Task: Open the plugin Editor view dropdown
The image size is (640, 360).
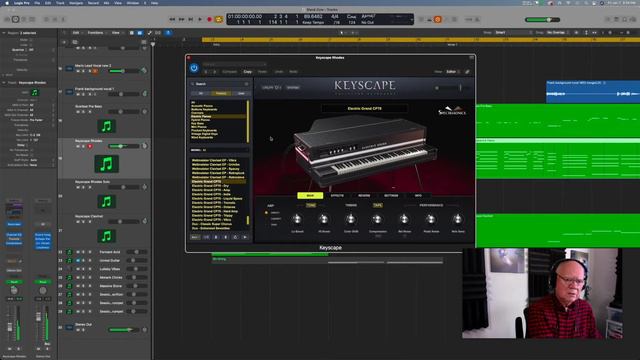Action: 453,71
